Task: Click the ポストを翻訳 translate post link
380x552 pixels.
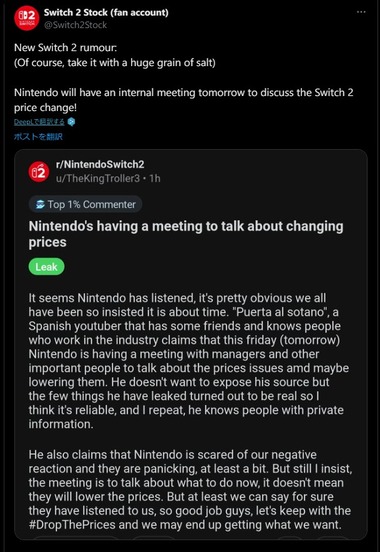Action: (x=38, y=137)
